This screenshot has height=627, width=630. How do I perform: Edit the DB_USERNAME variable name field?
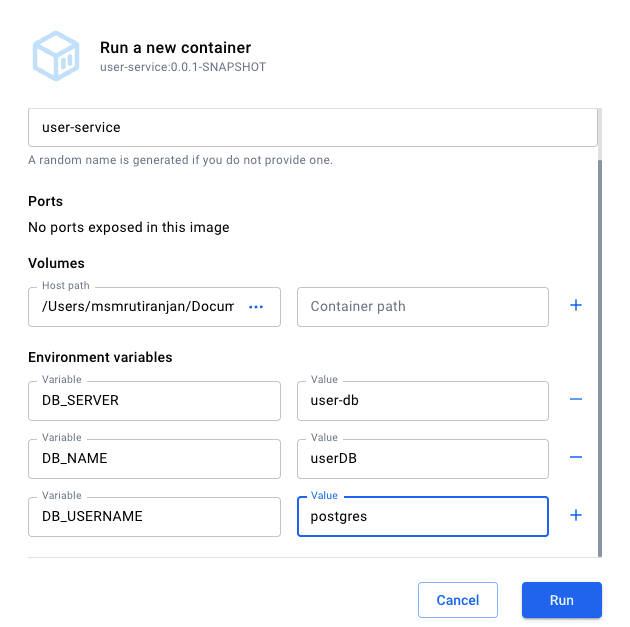[x=154, y=517]
